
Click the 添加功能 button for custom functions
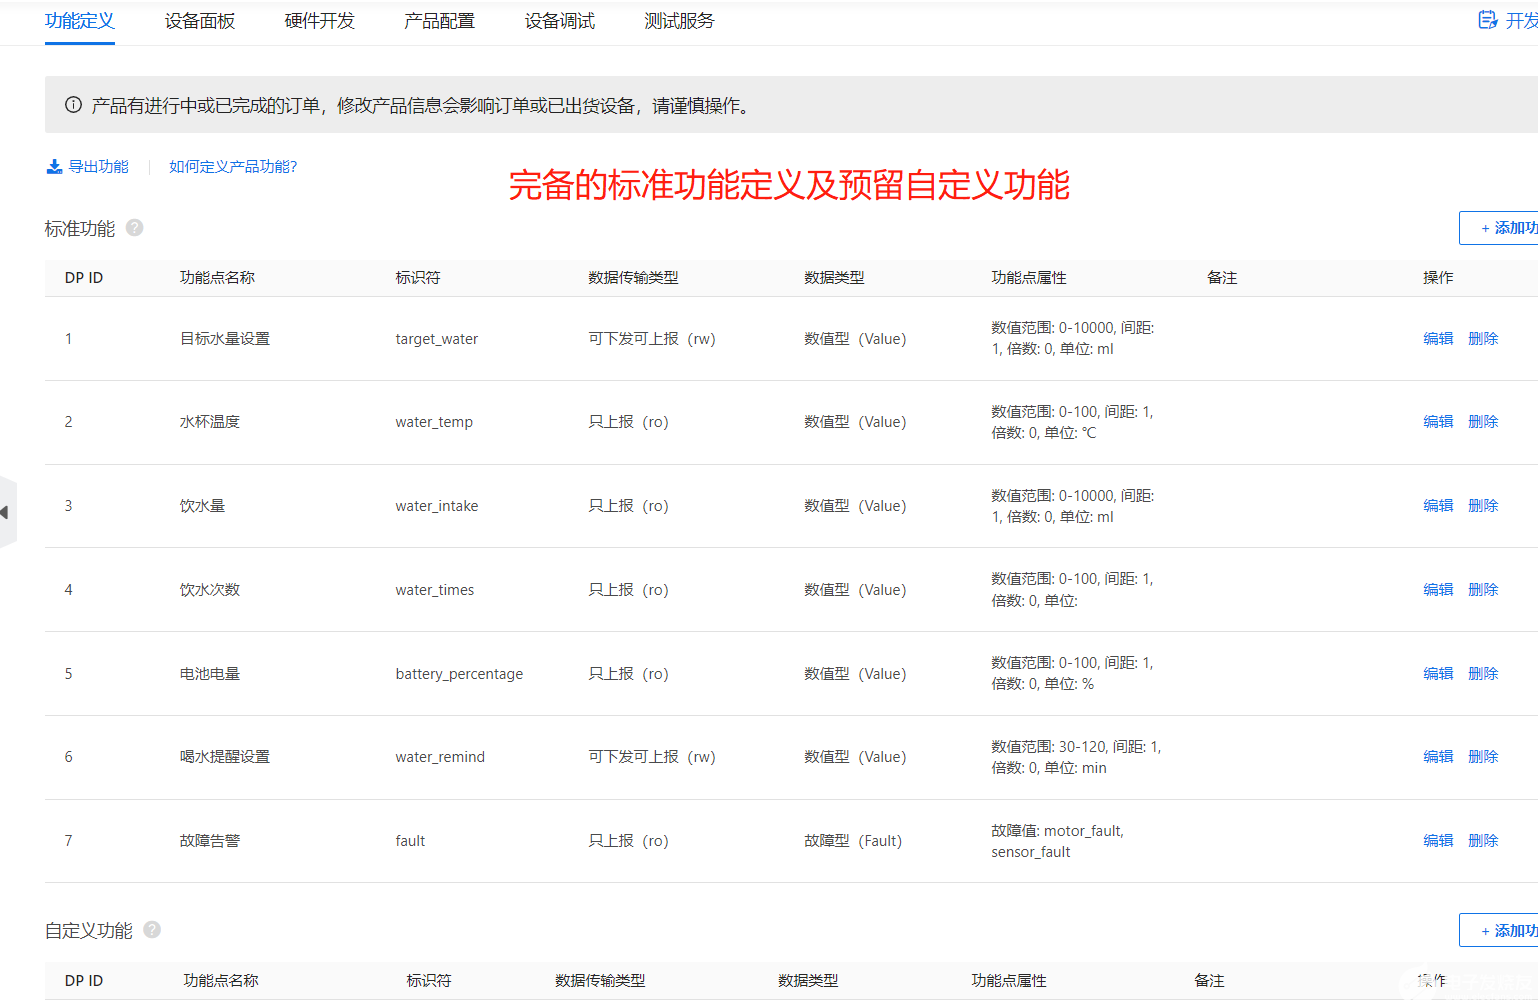point(1499,930)
